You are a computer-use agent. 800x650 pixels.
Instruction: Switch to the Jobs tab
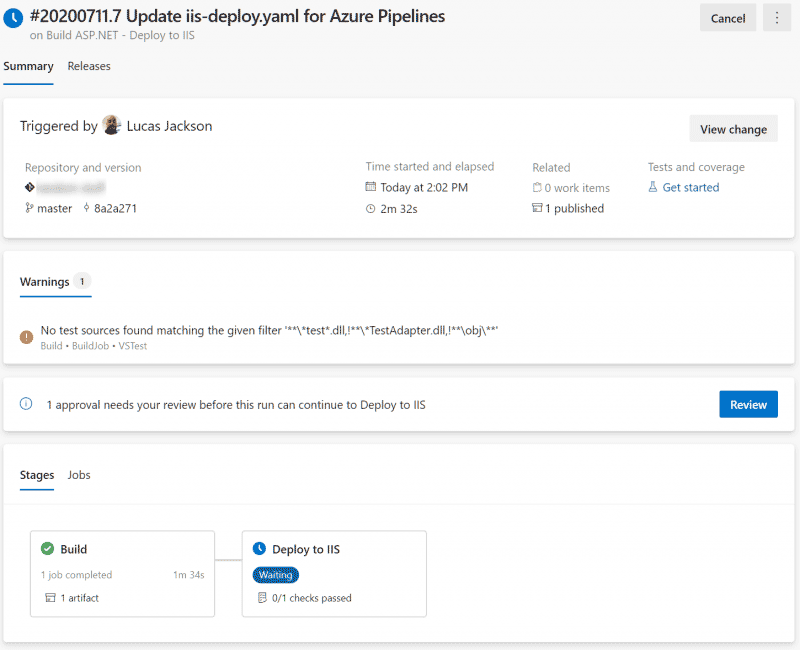tap(79, 475)
